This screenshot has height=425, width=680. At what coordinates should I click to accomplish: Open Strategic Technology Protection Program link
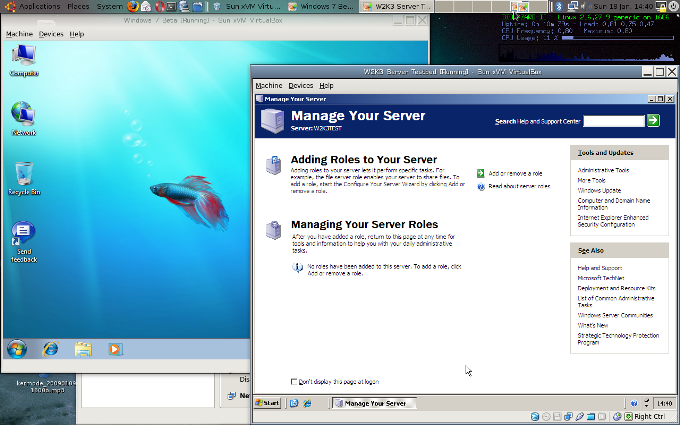point(618,339)
